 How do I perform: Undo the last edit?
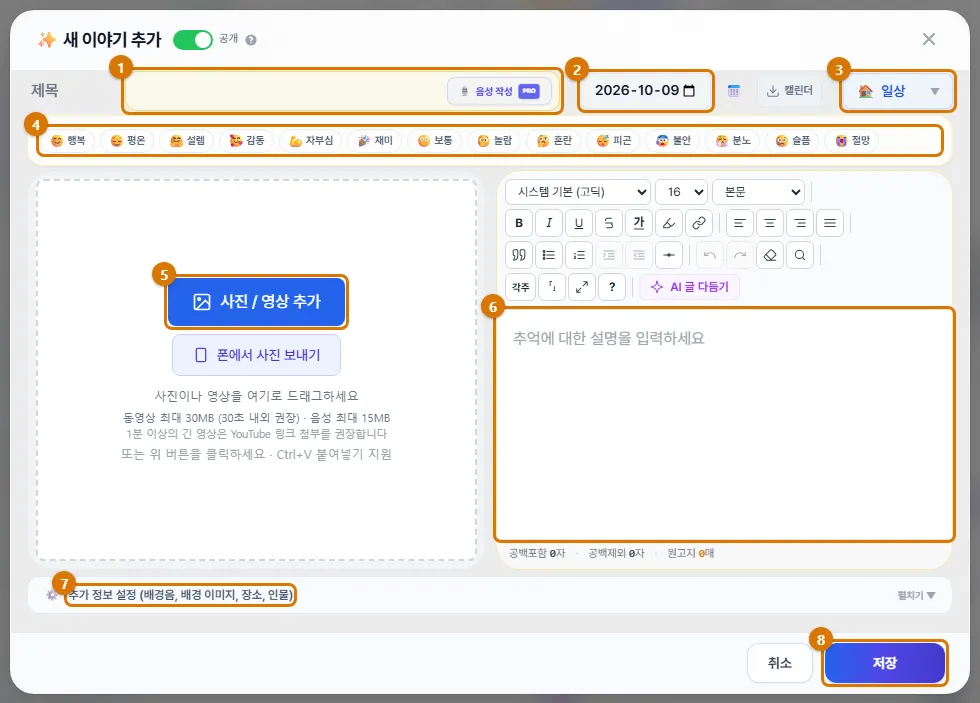[x=709, y=255]
